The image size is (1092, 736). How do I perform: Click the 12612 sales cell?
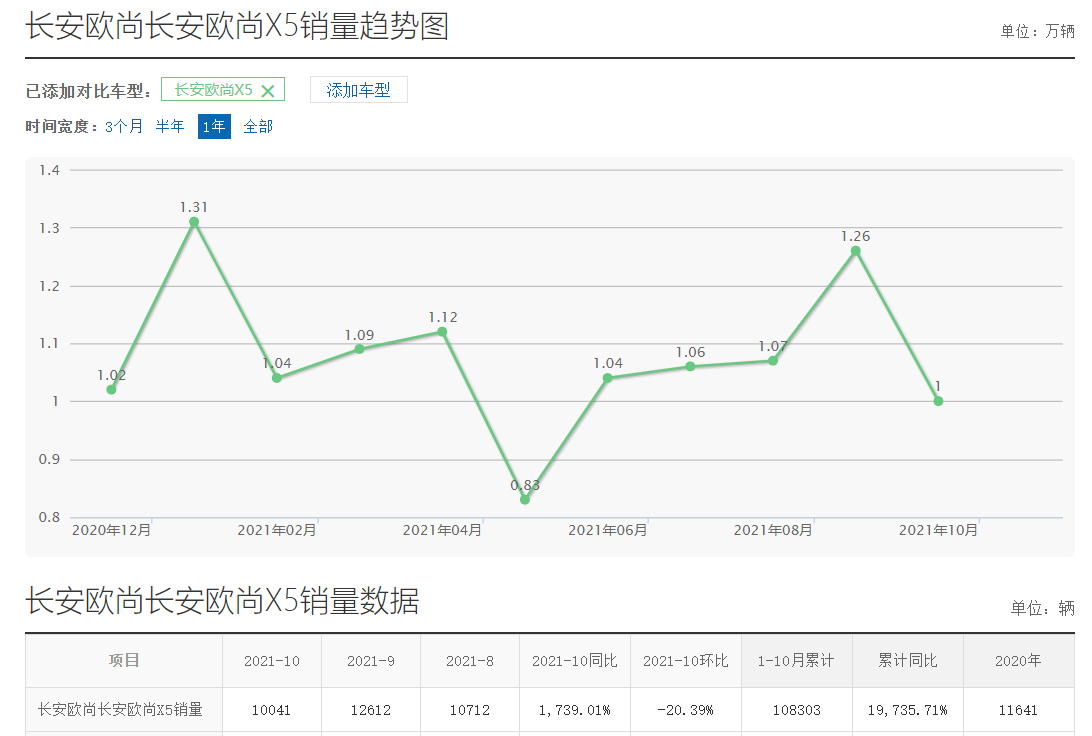[x=371, y=710]
